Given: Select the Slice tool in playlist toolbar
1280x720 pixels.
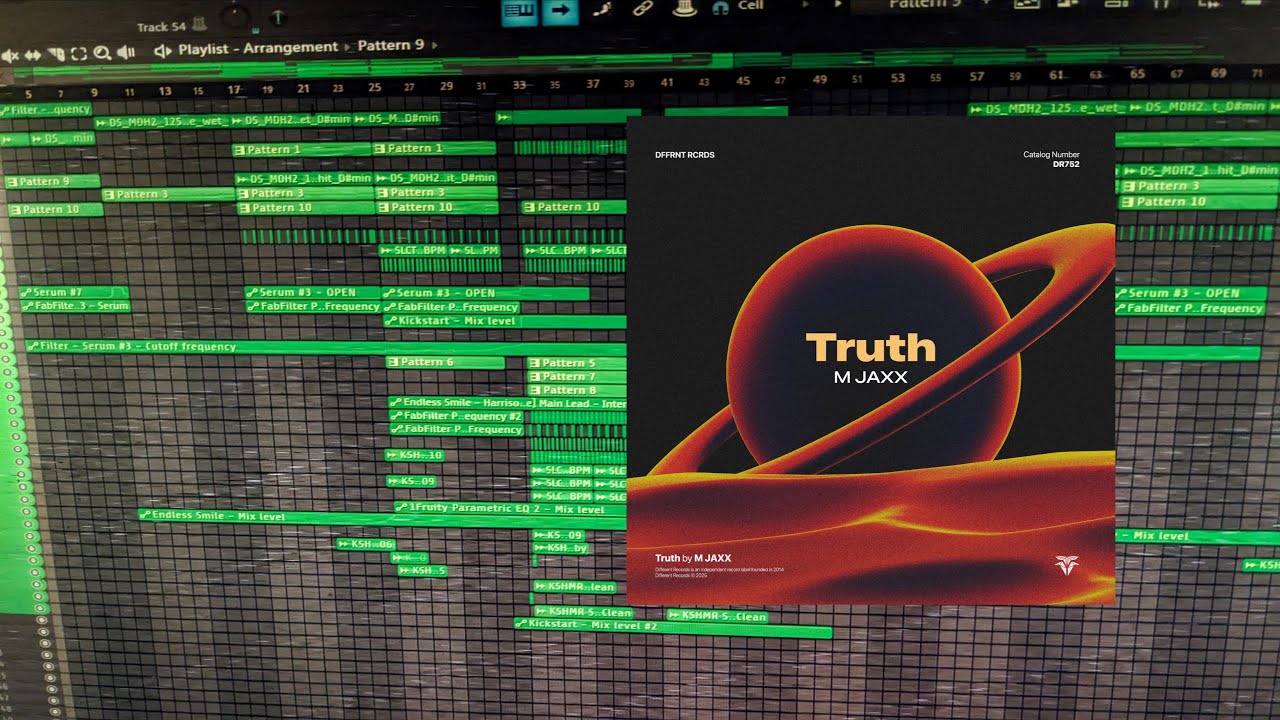Looking at the screenshot, I should [56, 54].
